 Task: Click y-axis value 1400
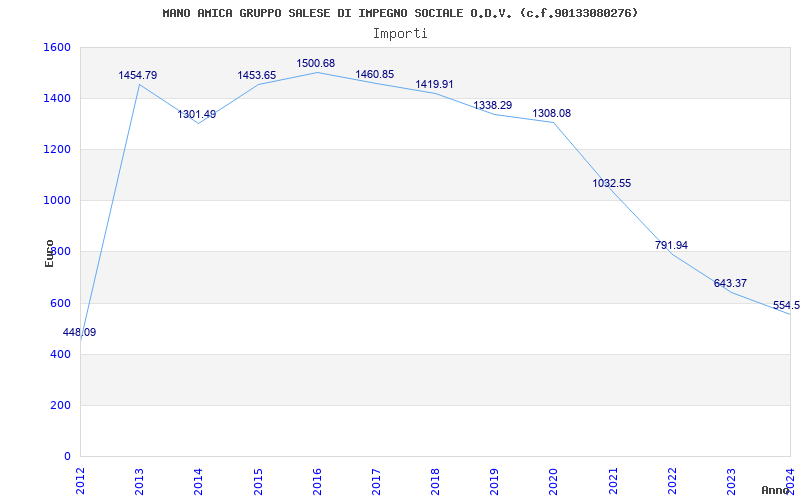tap(57, 98)
